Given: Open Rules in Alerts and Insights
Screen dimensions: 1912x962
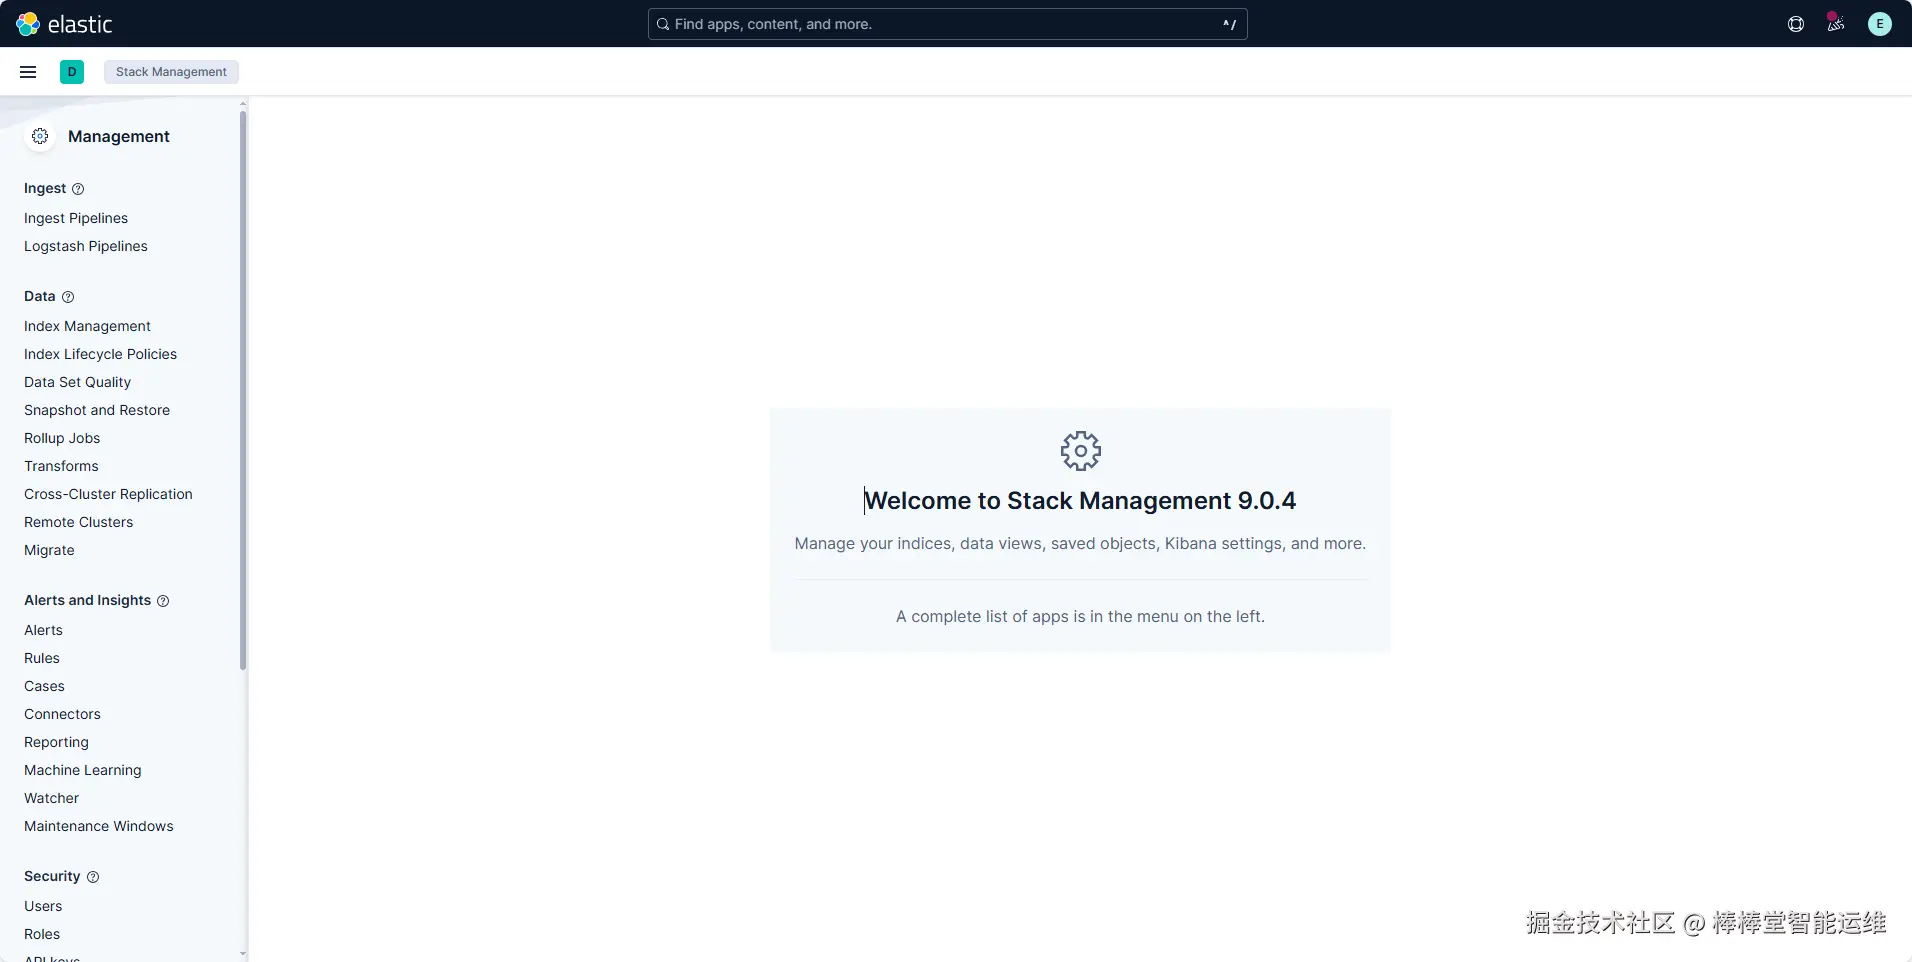Looking at the screenshot, I should tap(42, 658).
